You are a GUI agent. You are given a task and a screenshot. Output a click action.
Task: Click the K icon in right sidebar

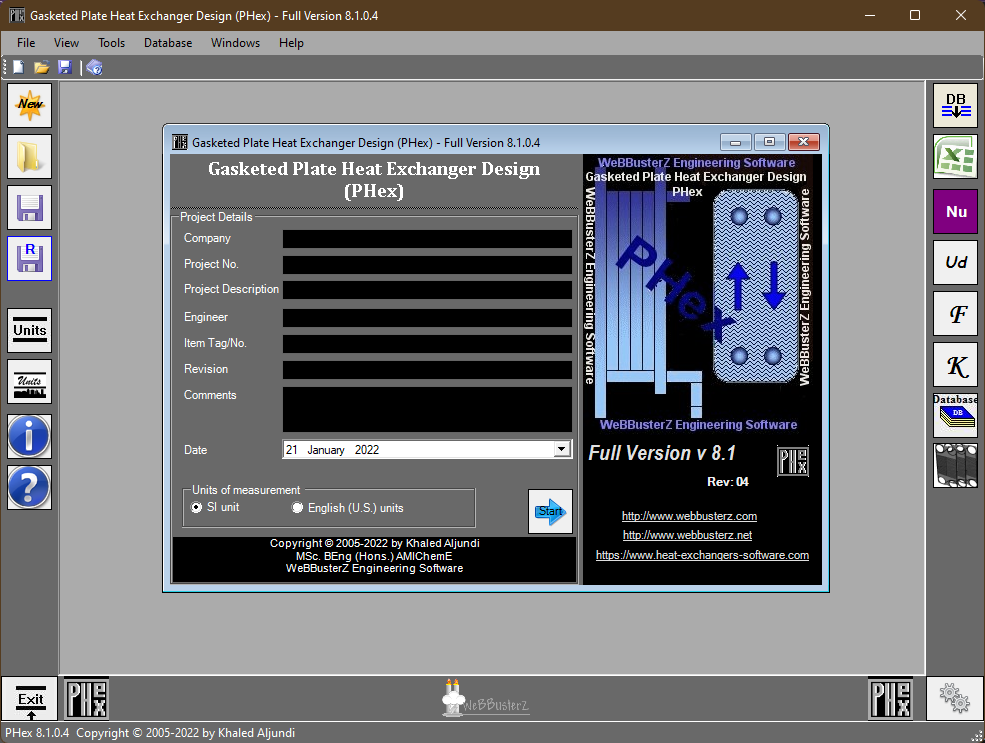click(x=955, y=365)
